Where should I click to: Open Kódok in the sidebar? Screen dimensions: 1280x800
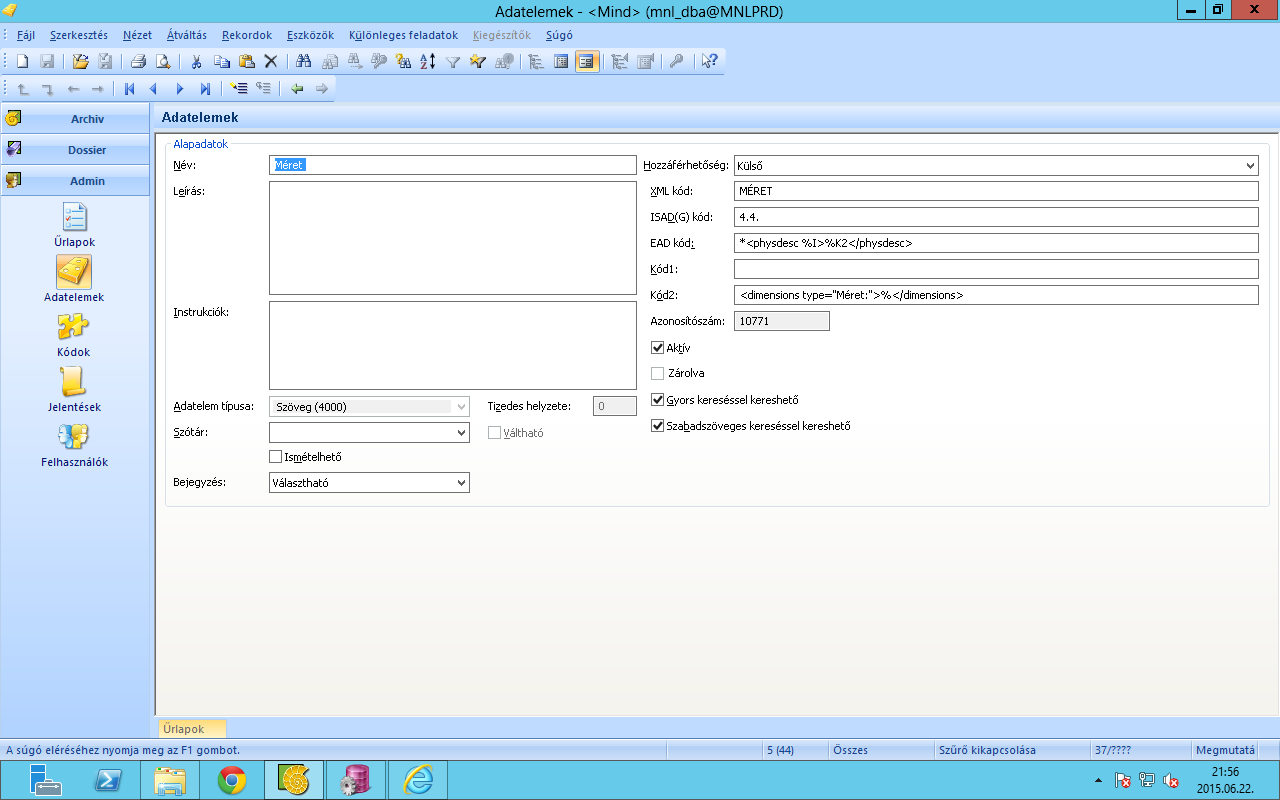[x=74, y=335]
